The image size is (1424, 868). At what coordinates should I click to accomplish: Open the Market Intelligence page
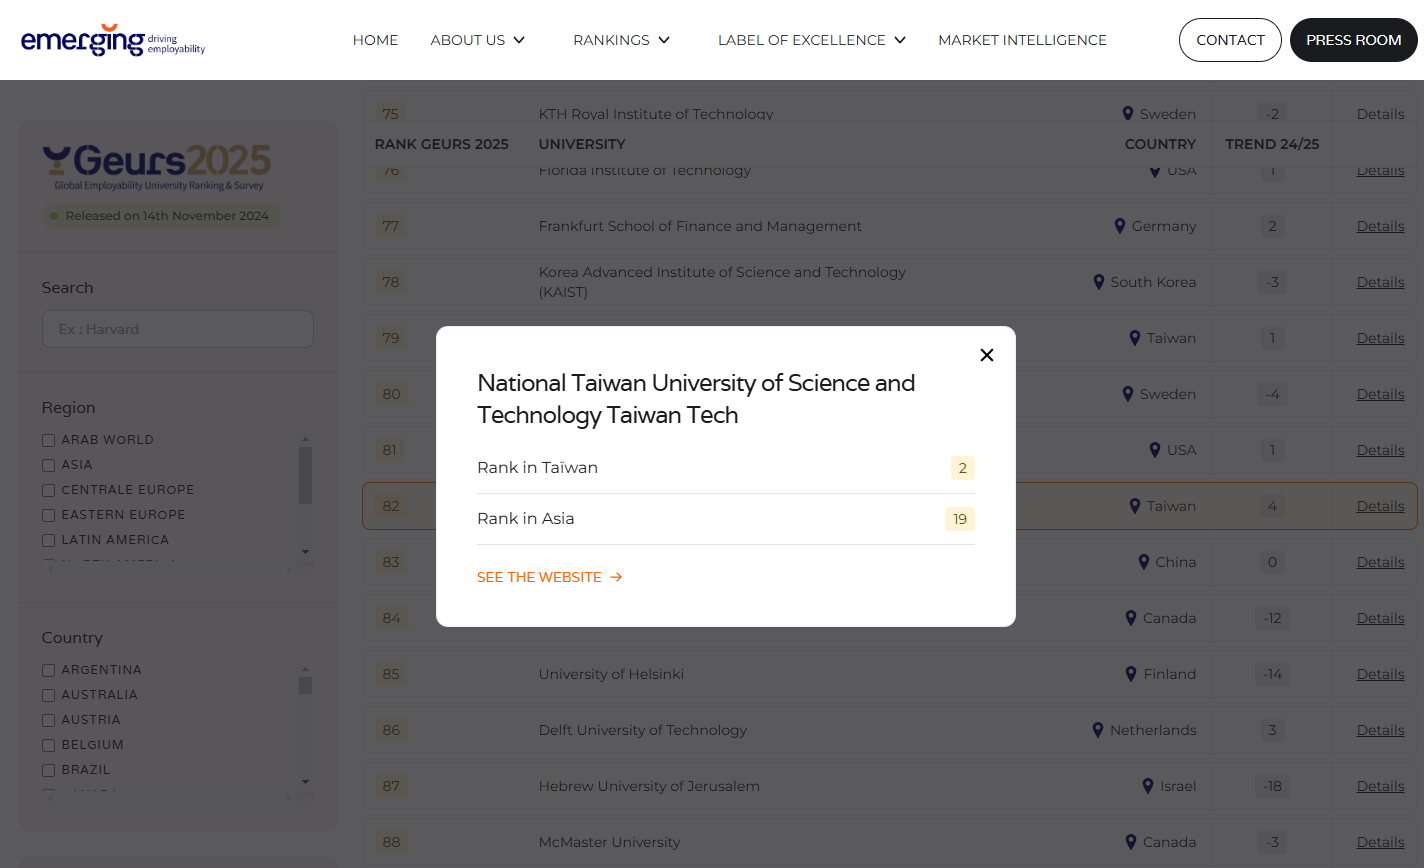point(1022,40)
